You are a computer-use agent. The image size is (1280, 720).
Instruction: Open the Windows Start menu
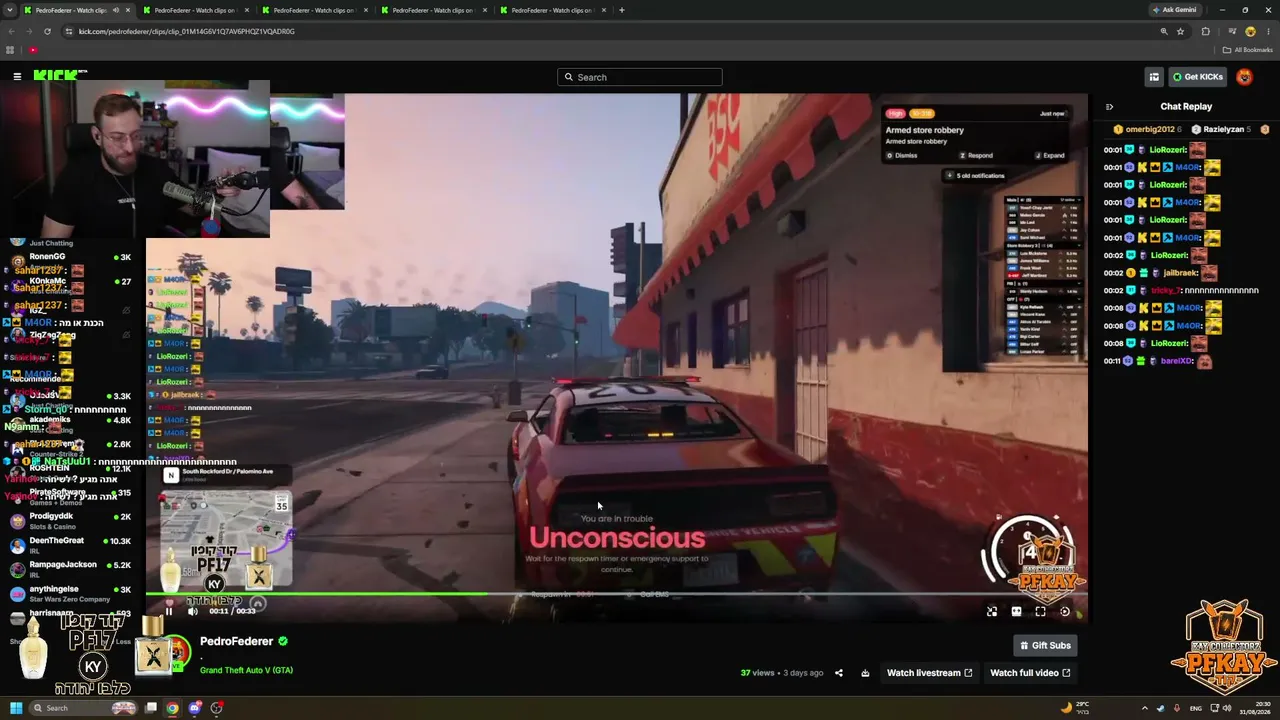click(16, 708)
